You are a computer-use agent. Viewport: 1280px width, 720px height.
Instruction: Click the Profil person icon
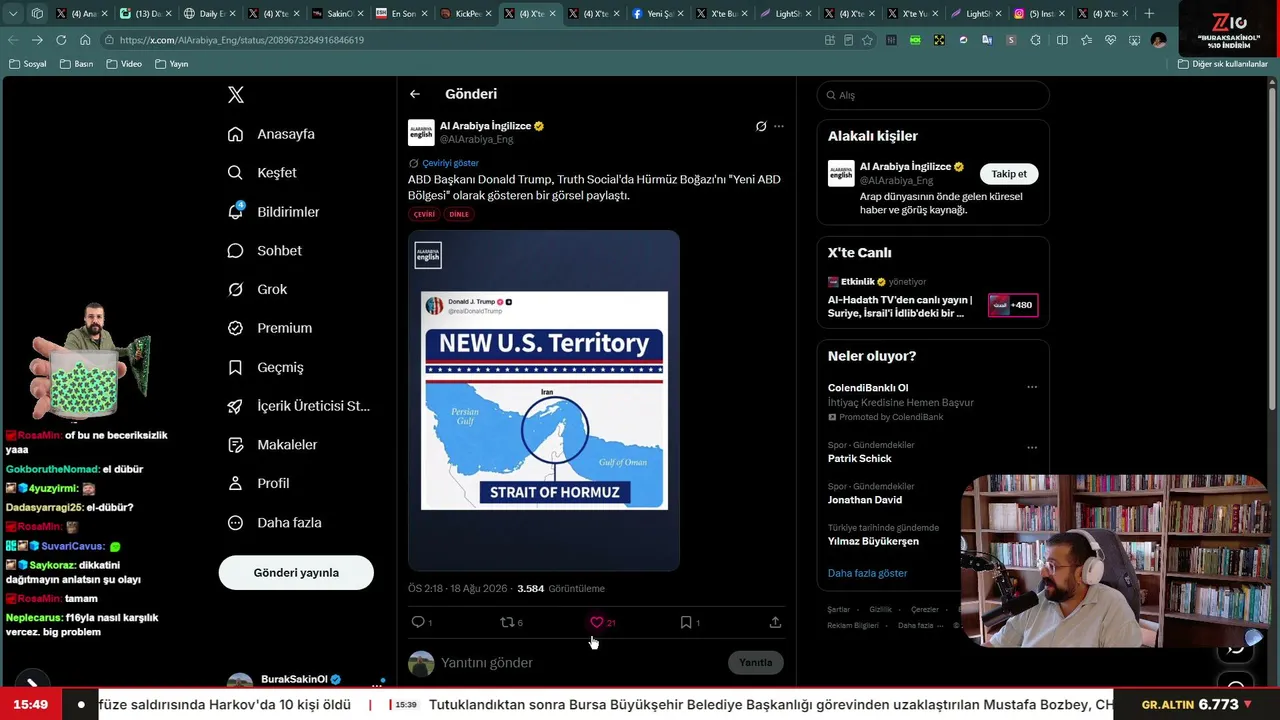point(235,483)
